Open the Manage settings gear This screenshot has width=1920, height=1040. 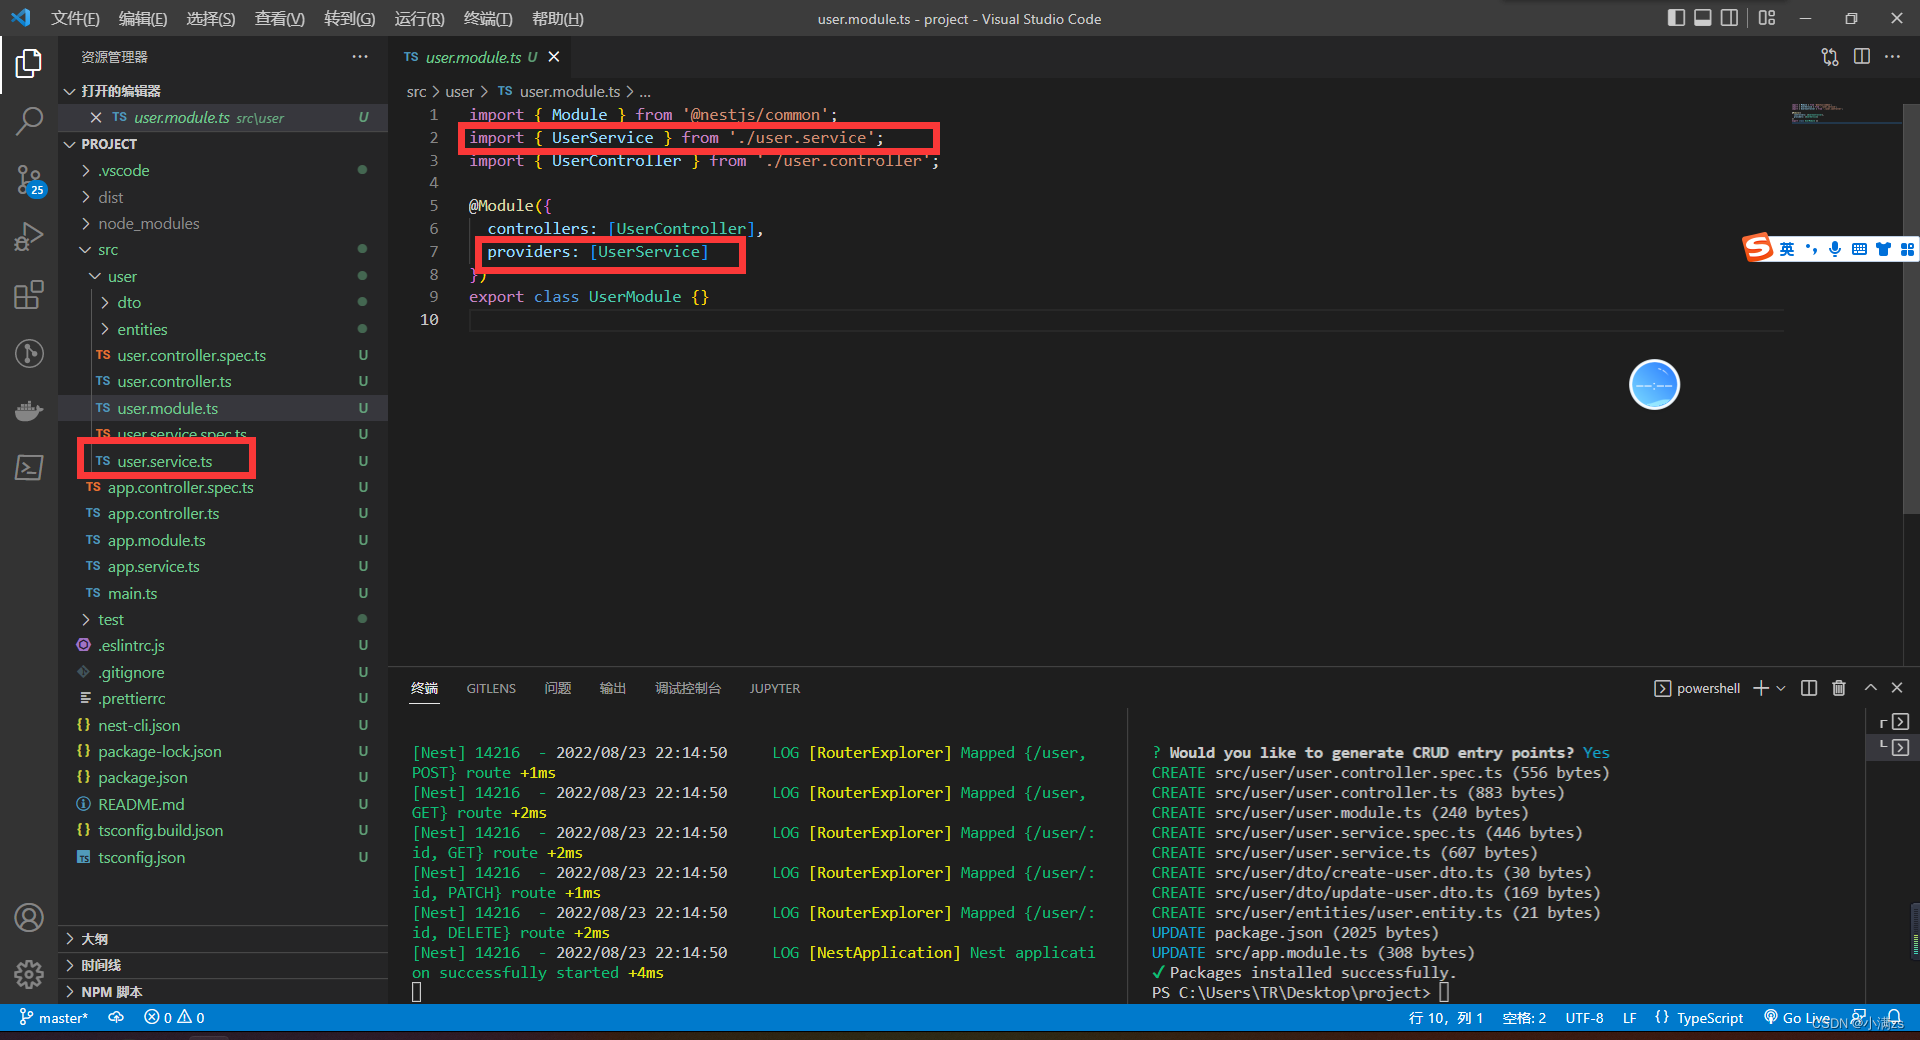tap(29, 973)
